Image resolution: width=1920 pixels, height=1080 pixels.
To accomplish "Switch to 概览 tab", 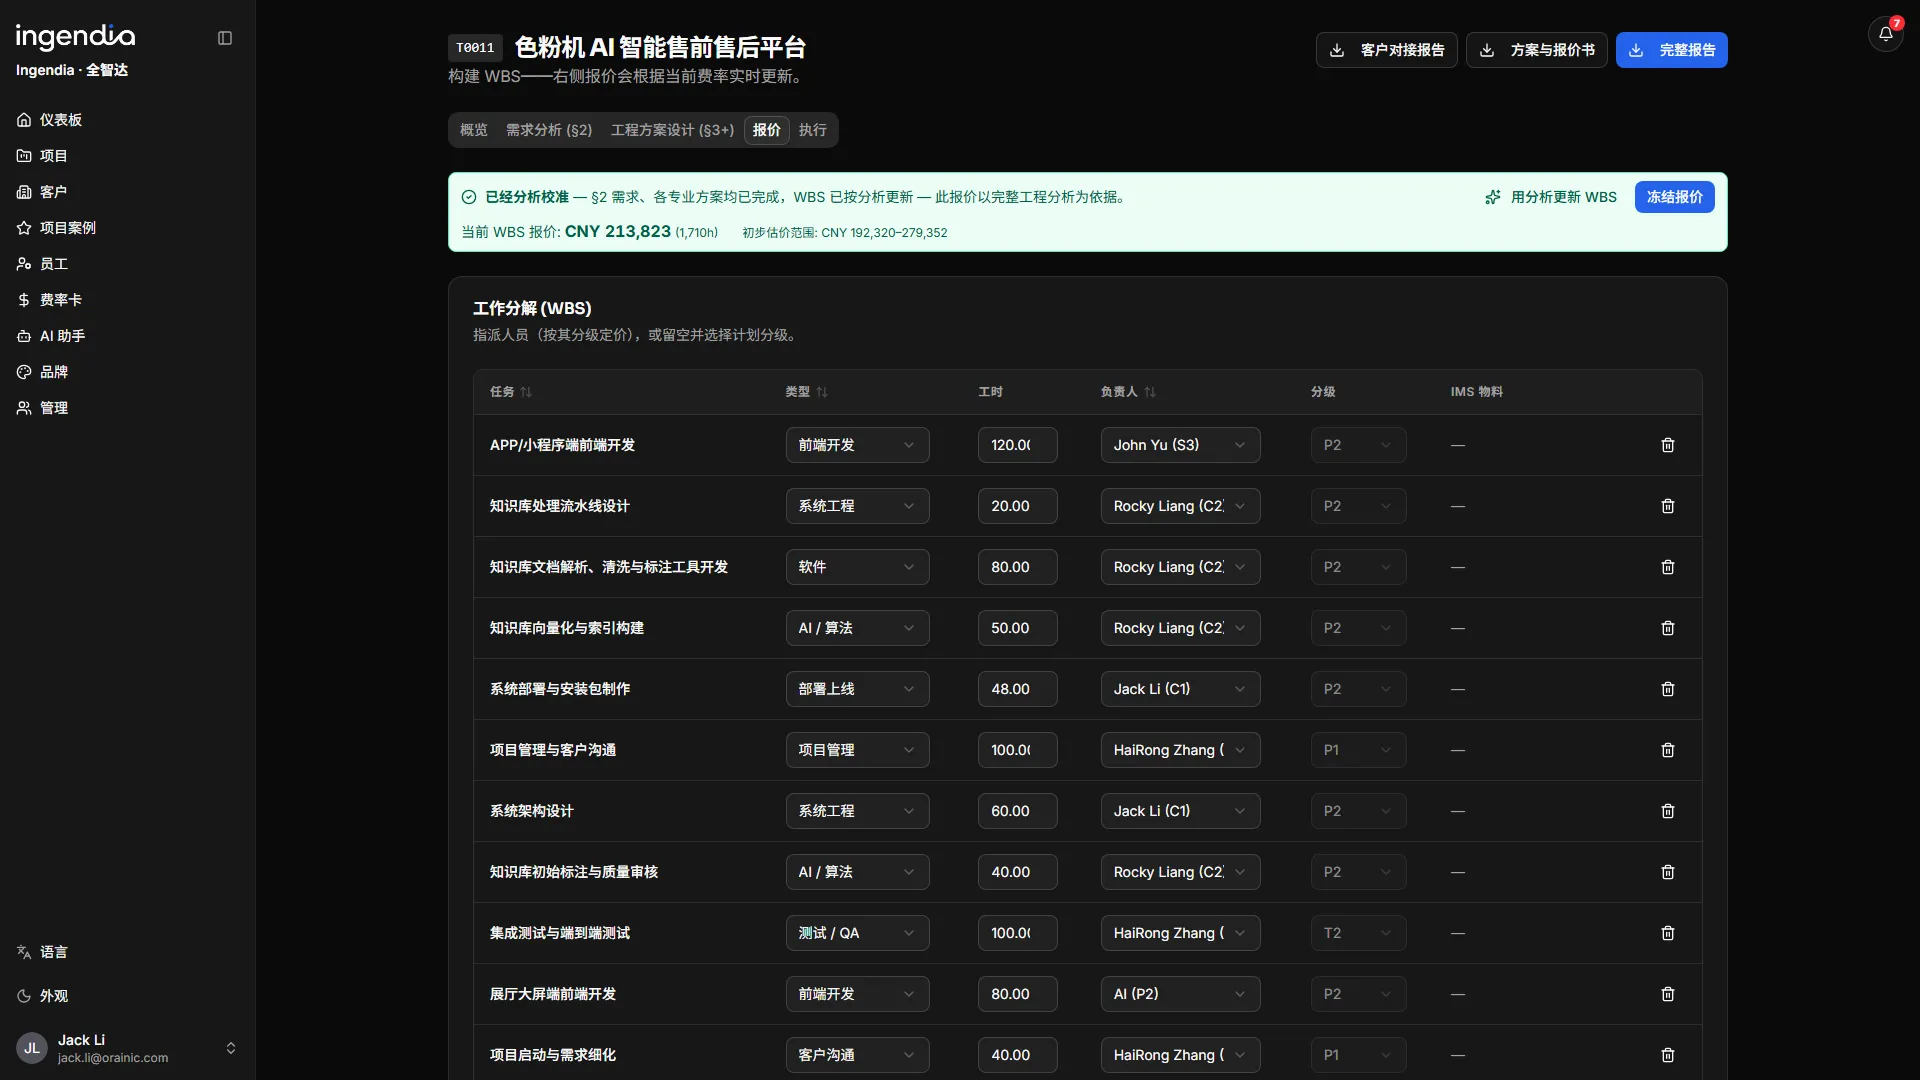I will [x=474, y=130].
